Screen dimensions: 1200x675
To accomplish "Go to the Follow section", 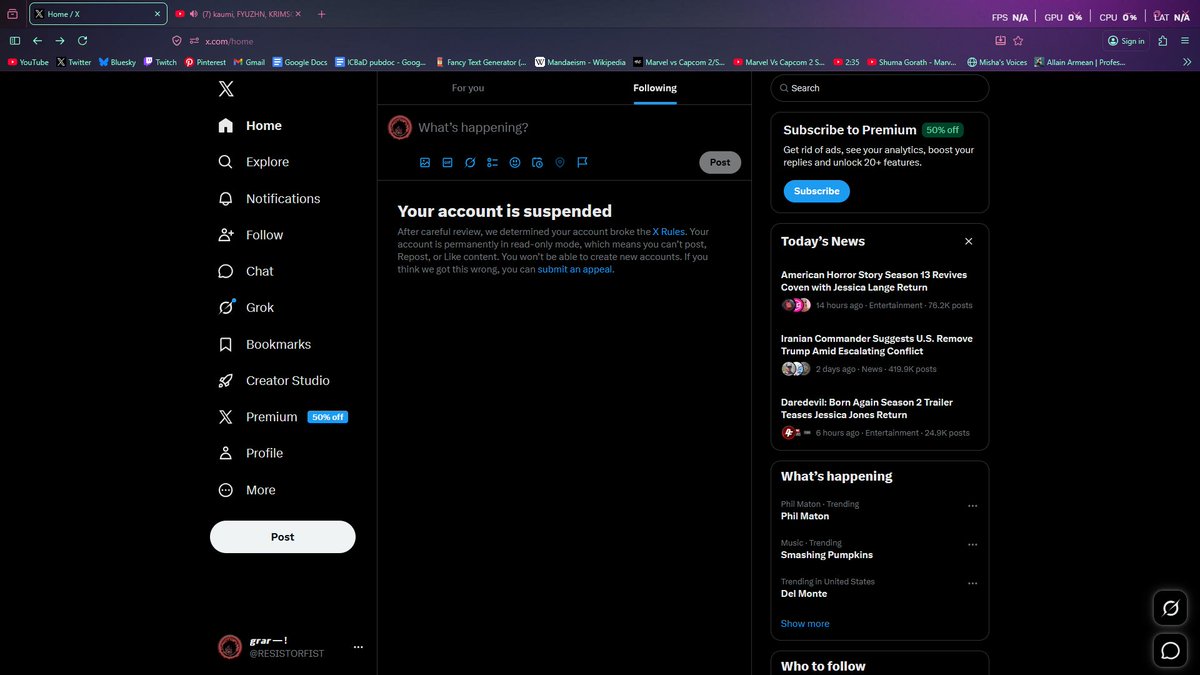I will tap(251, 235).
